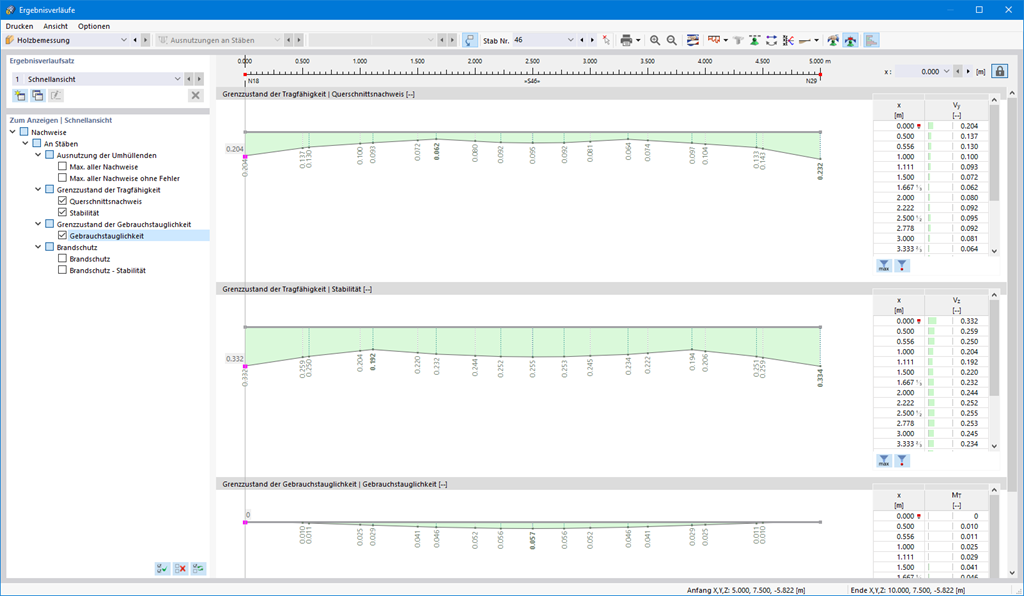Image resolution: width=1024 pixels, height=596 pixels.
Task: Click the invert selection icon below tree
Action: 199,569
